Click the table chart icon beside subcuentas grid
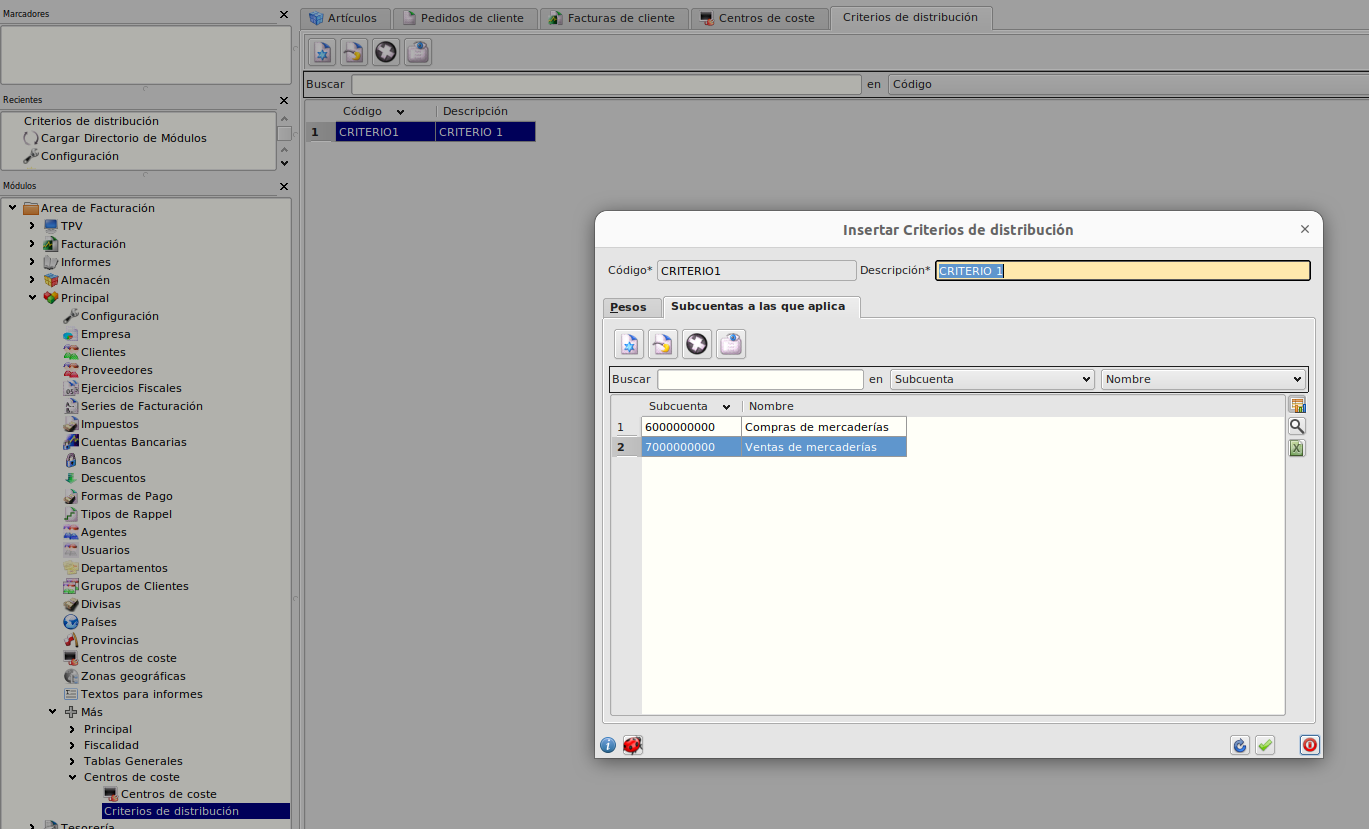Image resolution: width=1369 pixels, height=829 pixels. (1297, 405)
